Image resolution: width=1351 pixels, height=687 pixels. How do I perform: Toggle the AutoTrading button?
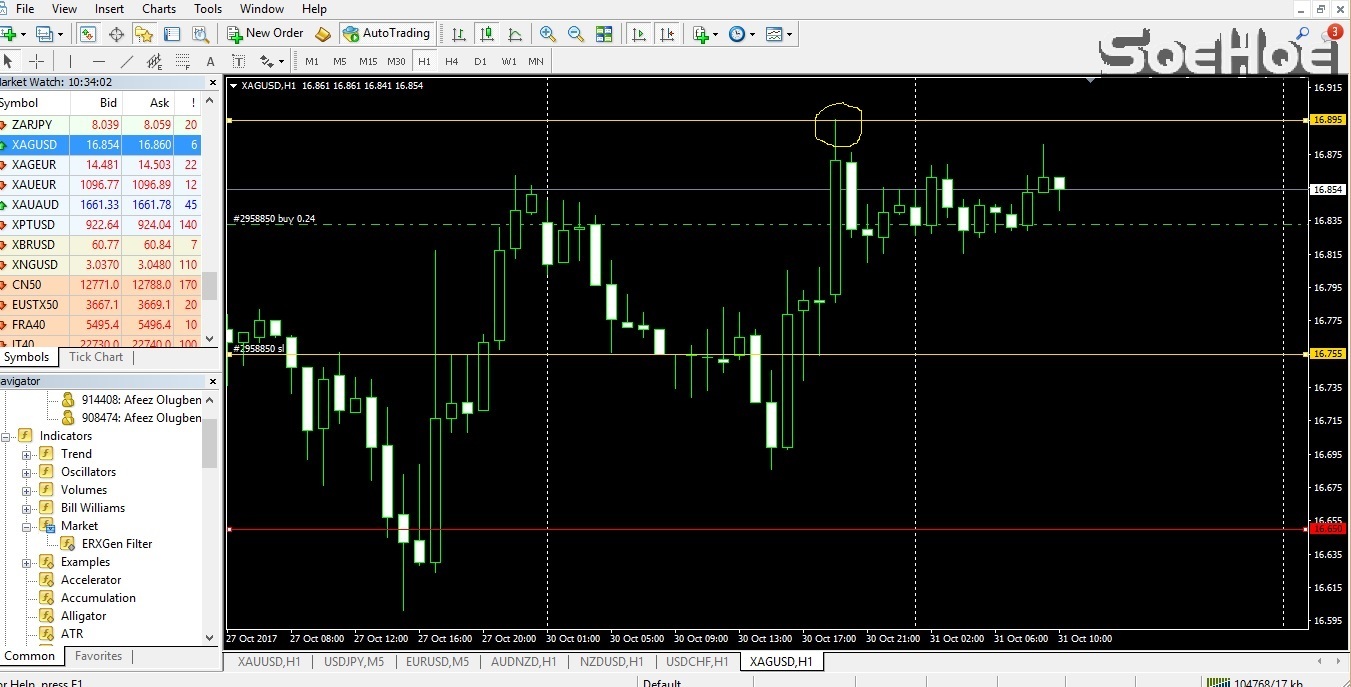click(386, 33)
